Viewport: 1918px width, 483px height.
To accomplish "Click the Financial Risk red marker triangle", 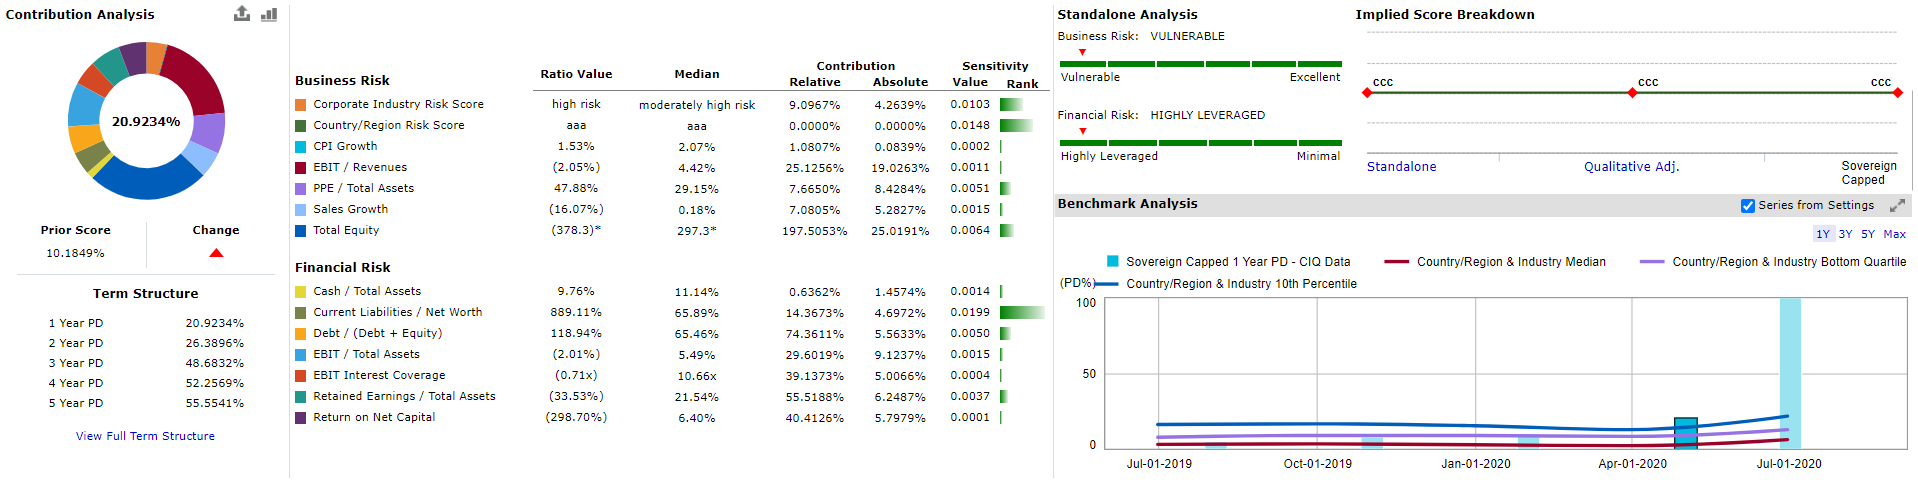I will pos(1082,131).
